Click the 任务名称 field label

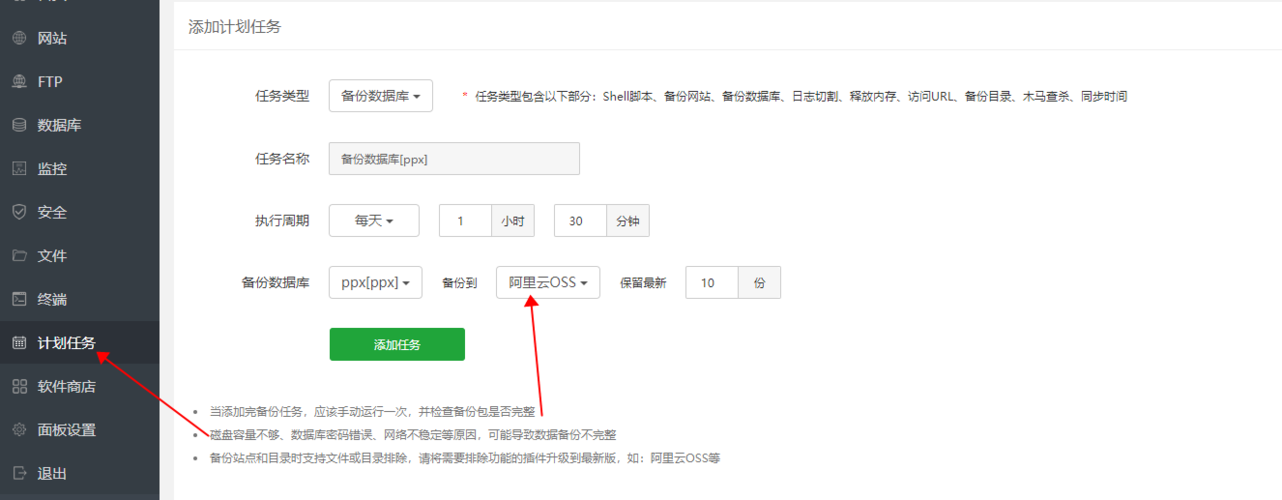click(x=282, y=158)
